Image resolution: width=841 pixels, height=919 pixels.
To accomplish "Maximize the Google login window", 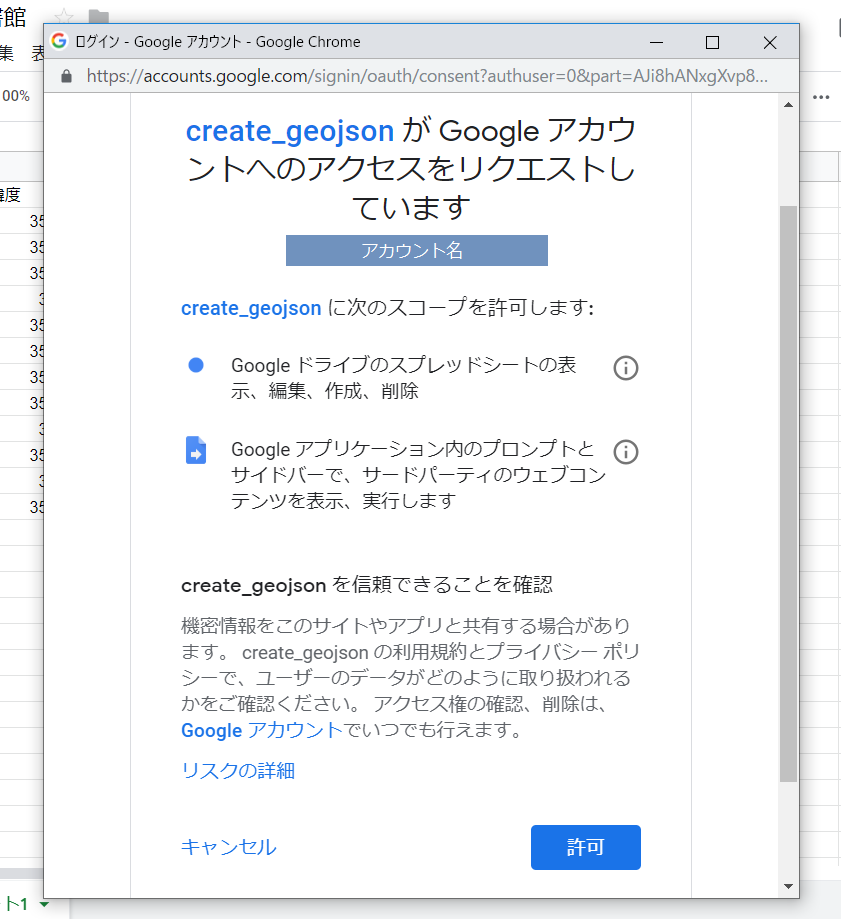I will (x=712, y=42).
